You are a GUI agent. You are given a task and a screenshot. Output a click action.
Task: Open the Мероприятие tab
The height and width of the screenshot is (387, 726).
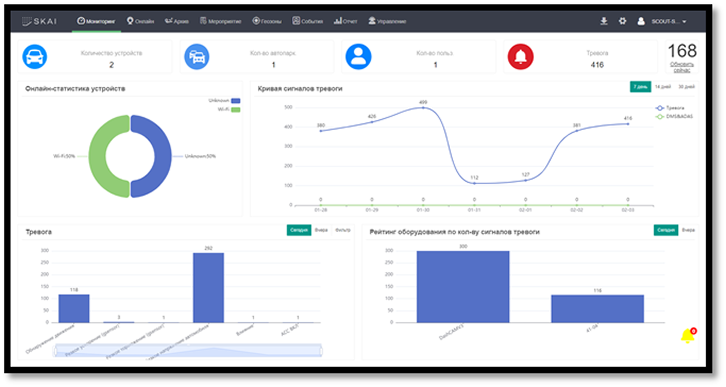[x=220, y=21]
